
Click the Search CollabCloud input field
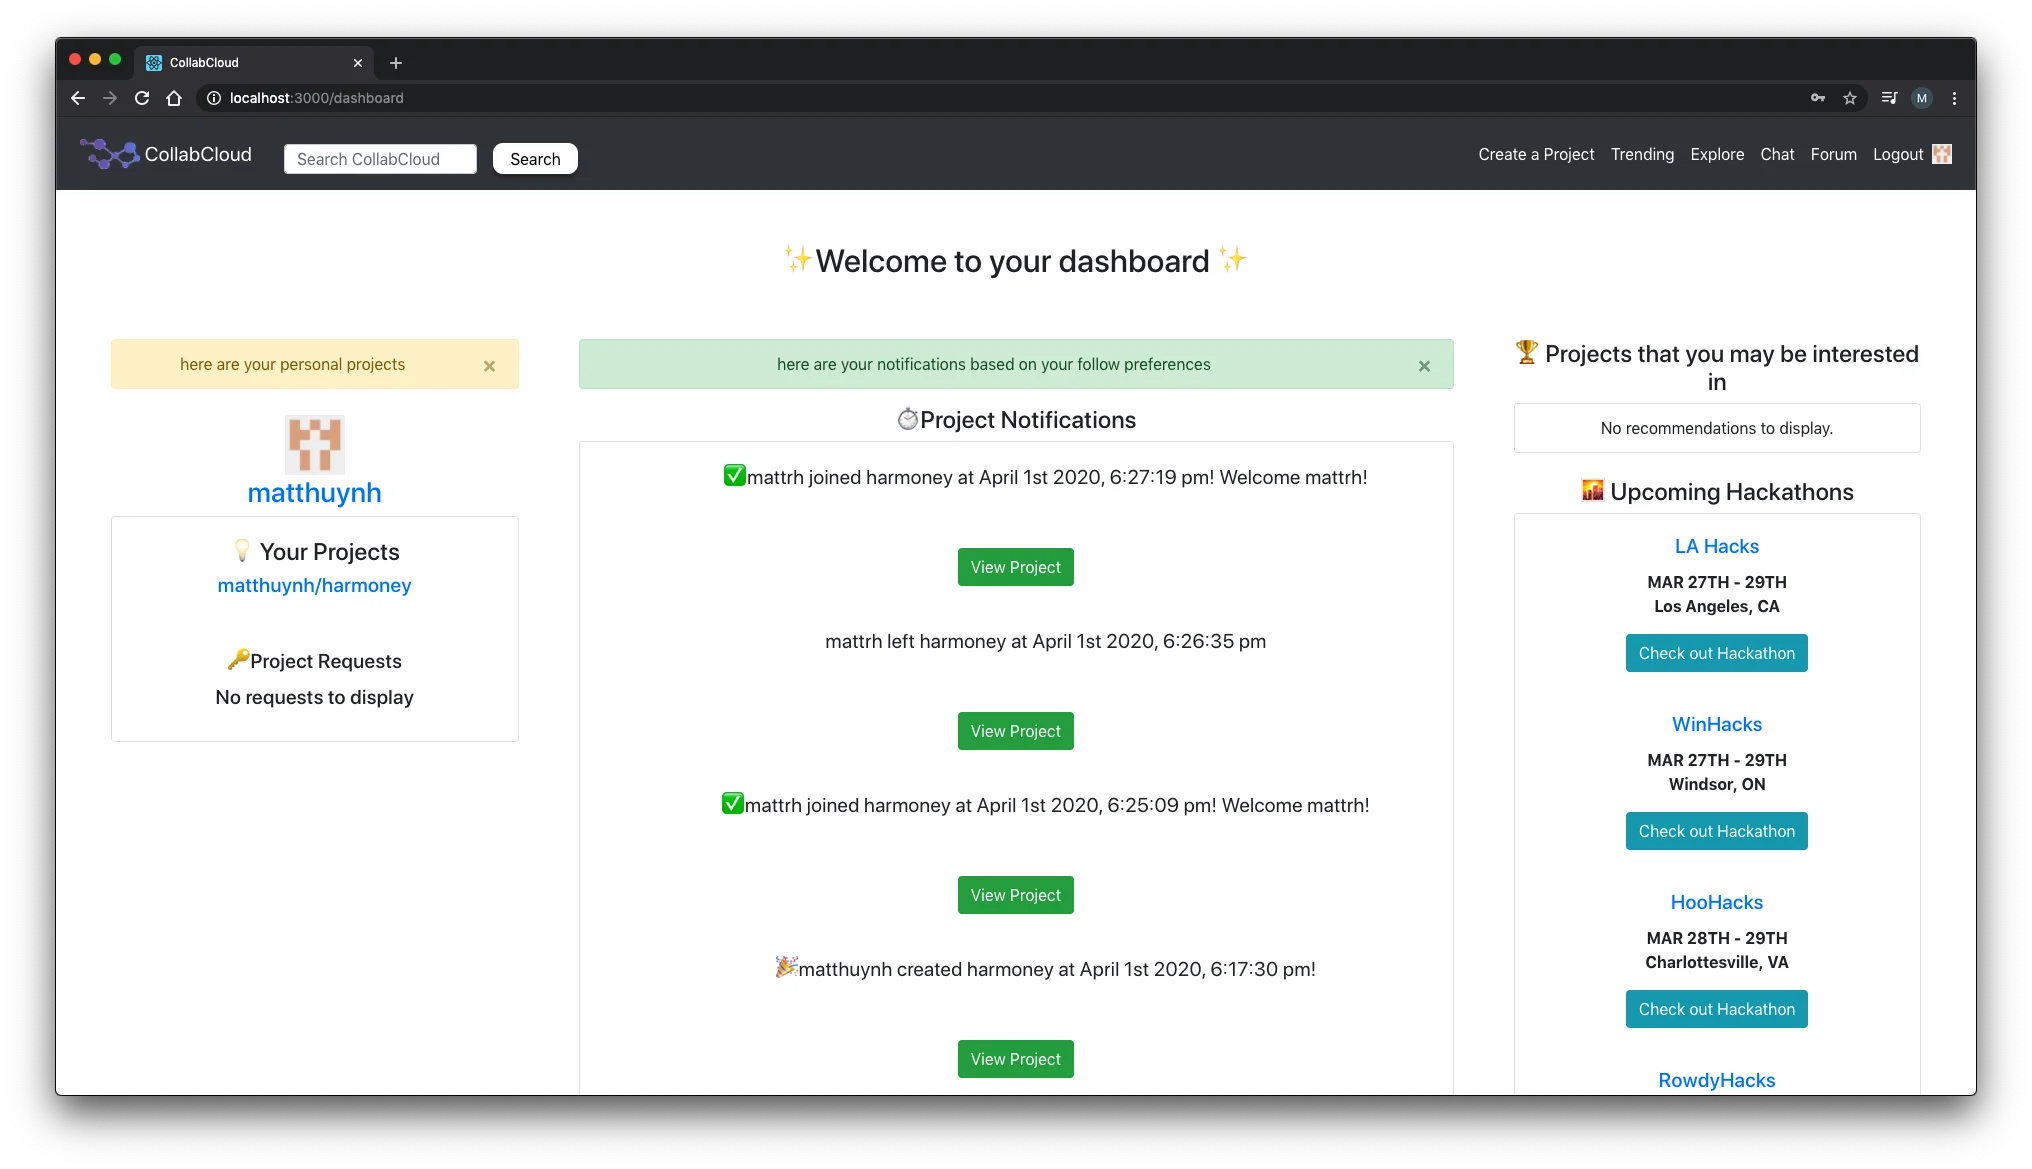pyautogui.click(x=380, y=158)
